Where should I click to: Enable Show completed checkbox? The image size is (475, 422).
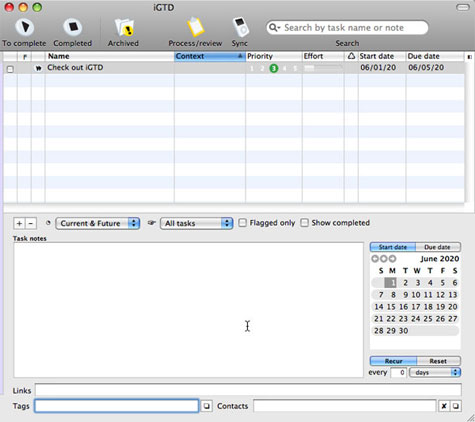pos(304,223)
